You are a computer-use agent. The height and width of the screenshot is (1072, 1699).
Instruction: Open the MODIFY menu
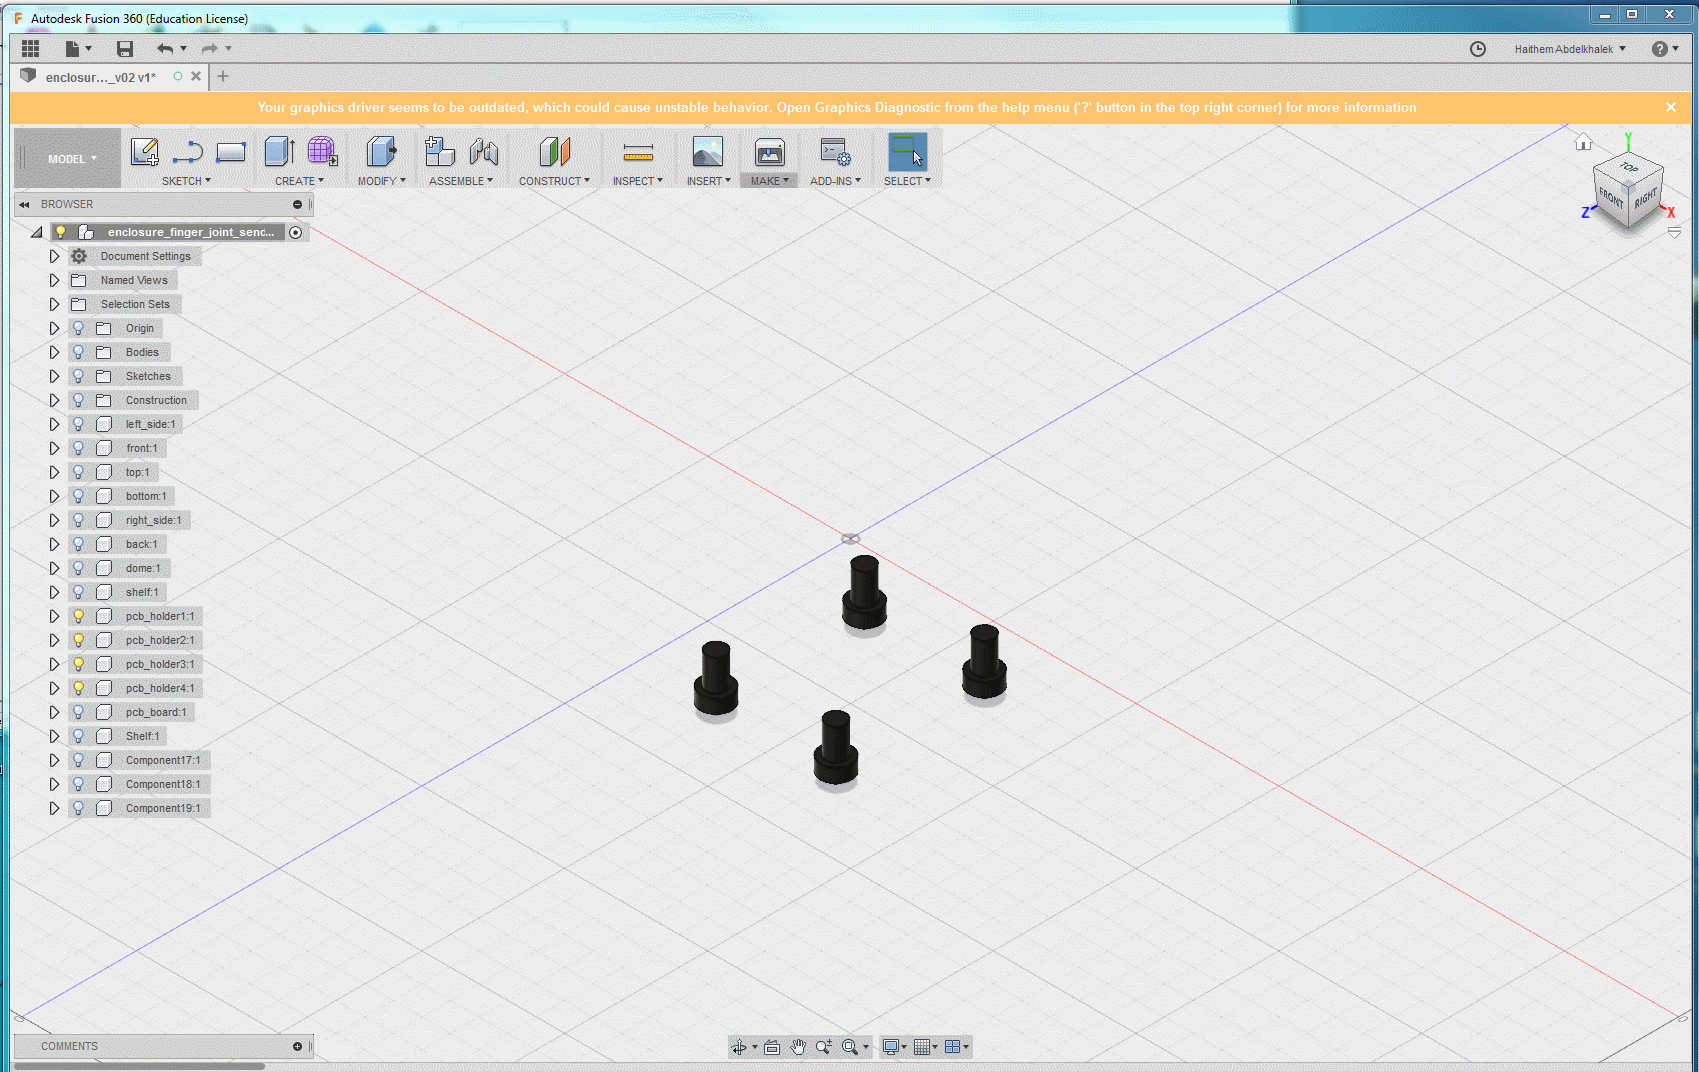coord(382,181)
